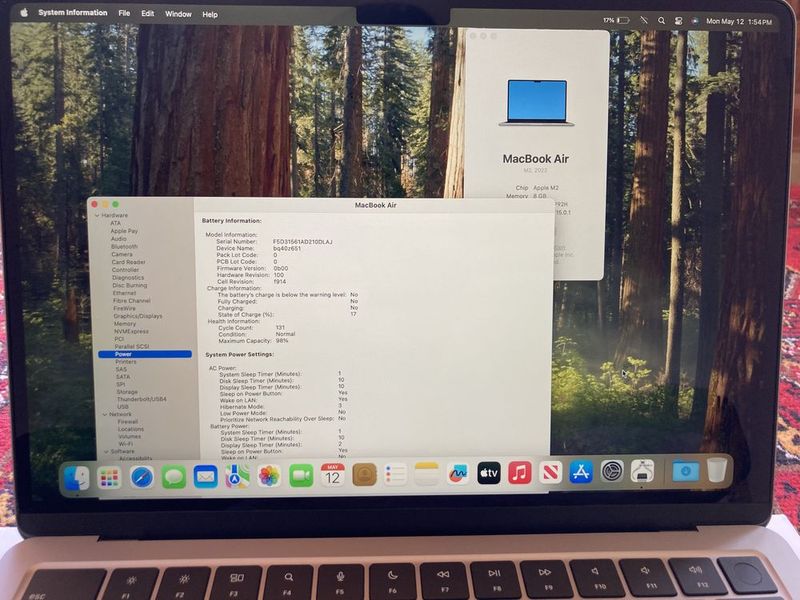Viewport: 800px width, 600px height.
Task: Open Calendar showing May 12 in Dock
Action: [333, 475]
